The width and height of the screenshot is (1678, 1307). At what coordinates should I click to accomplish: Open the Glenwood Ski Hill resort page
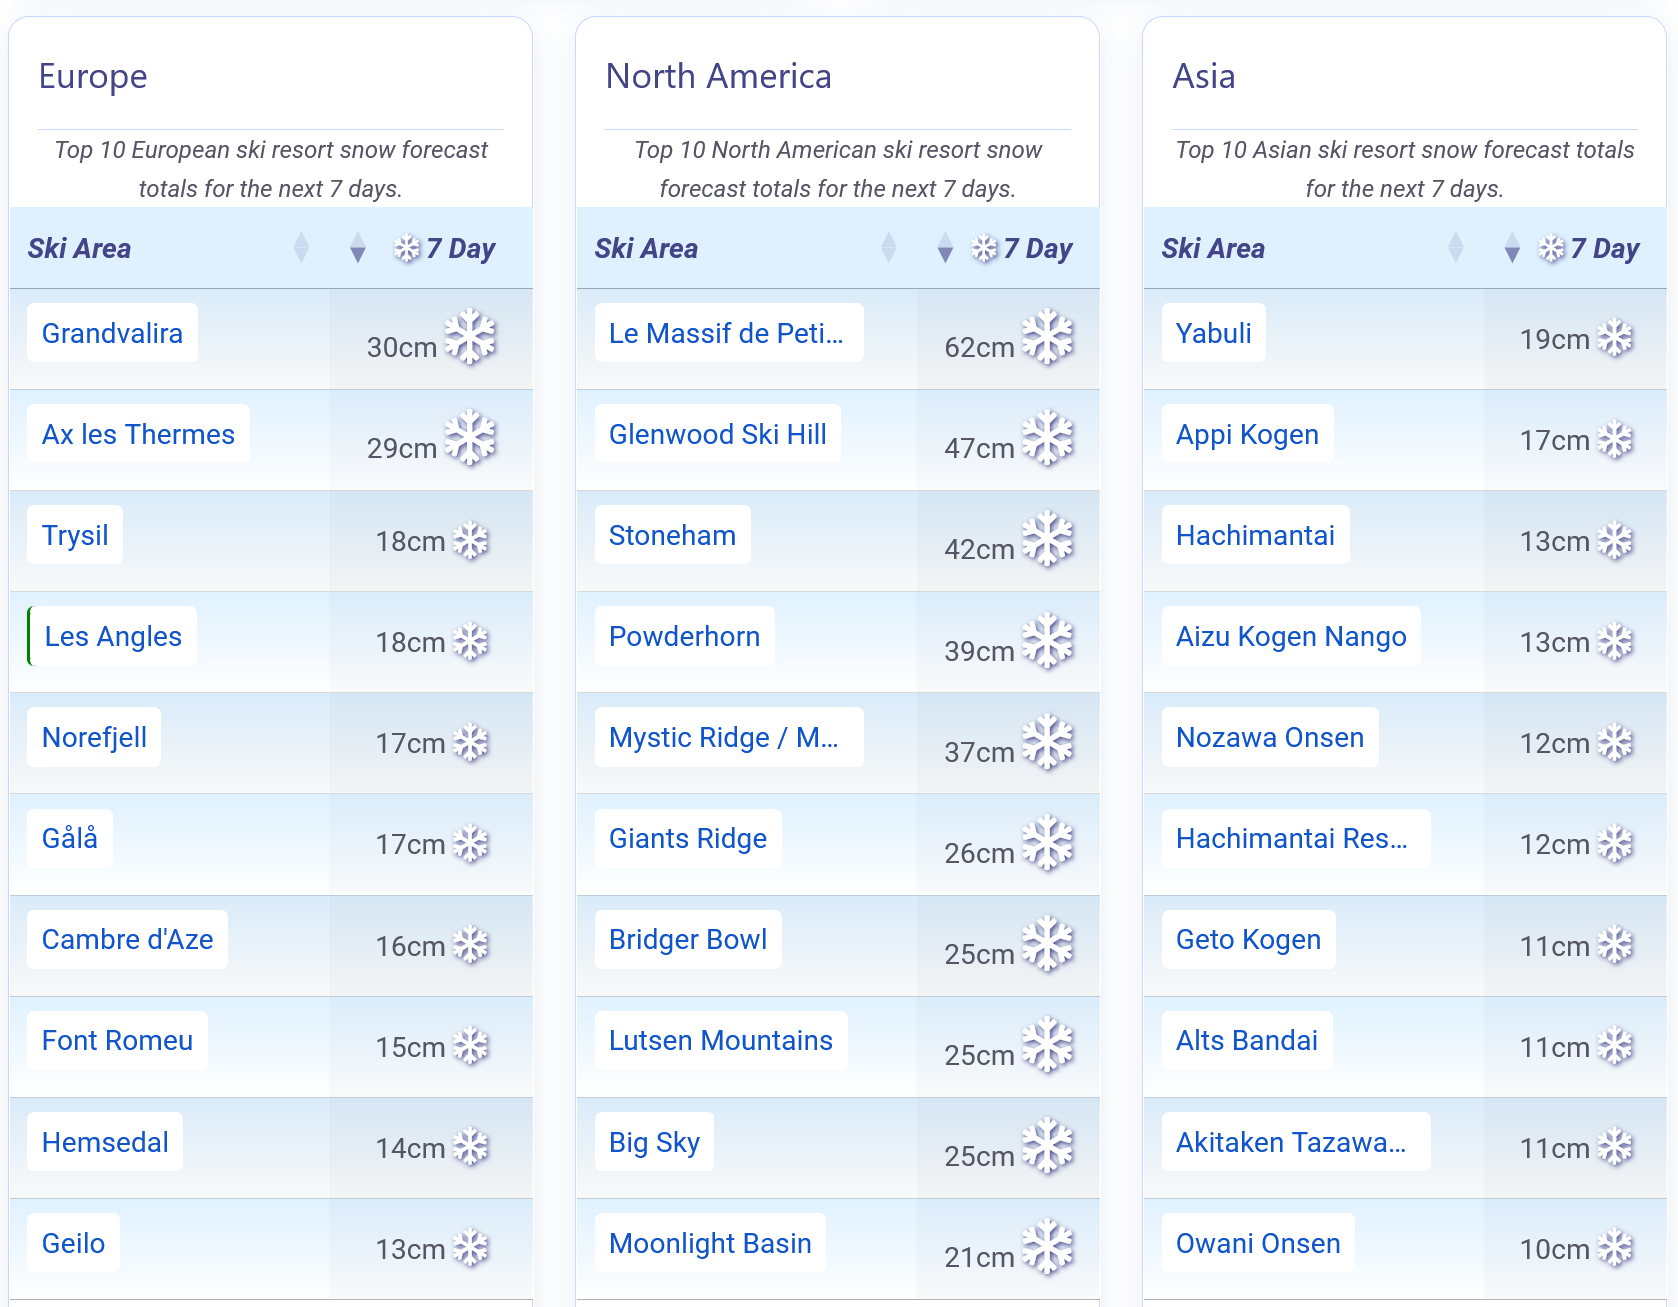point(717,434)
